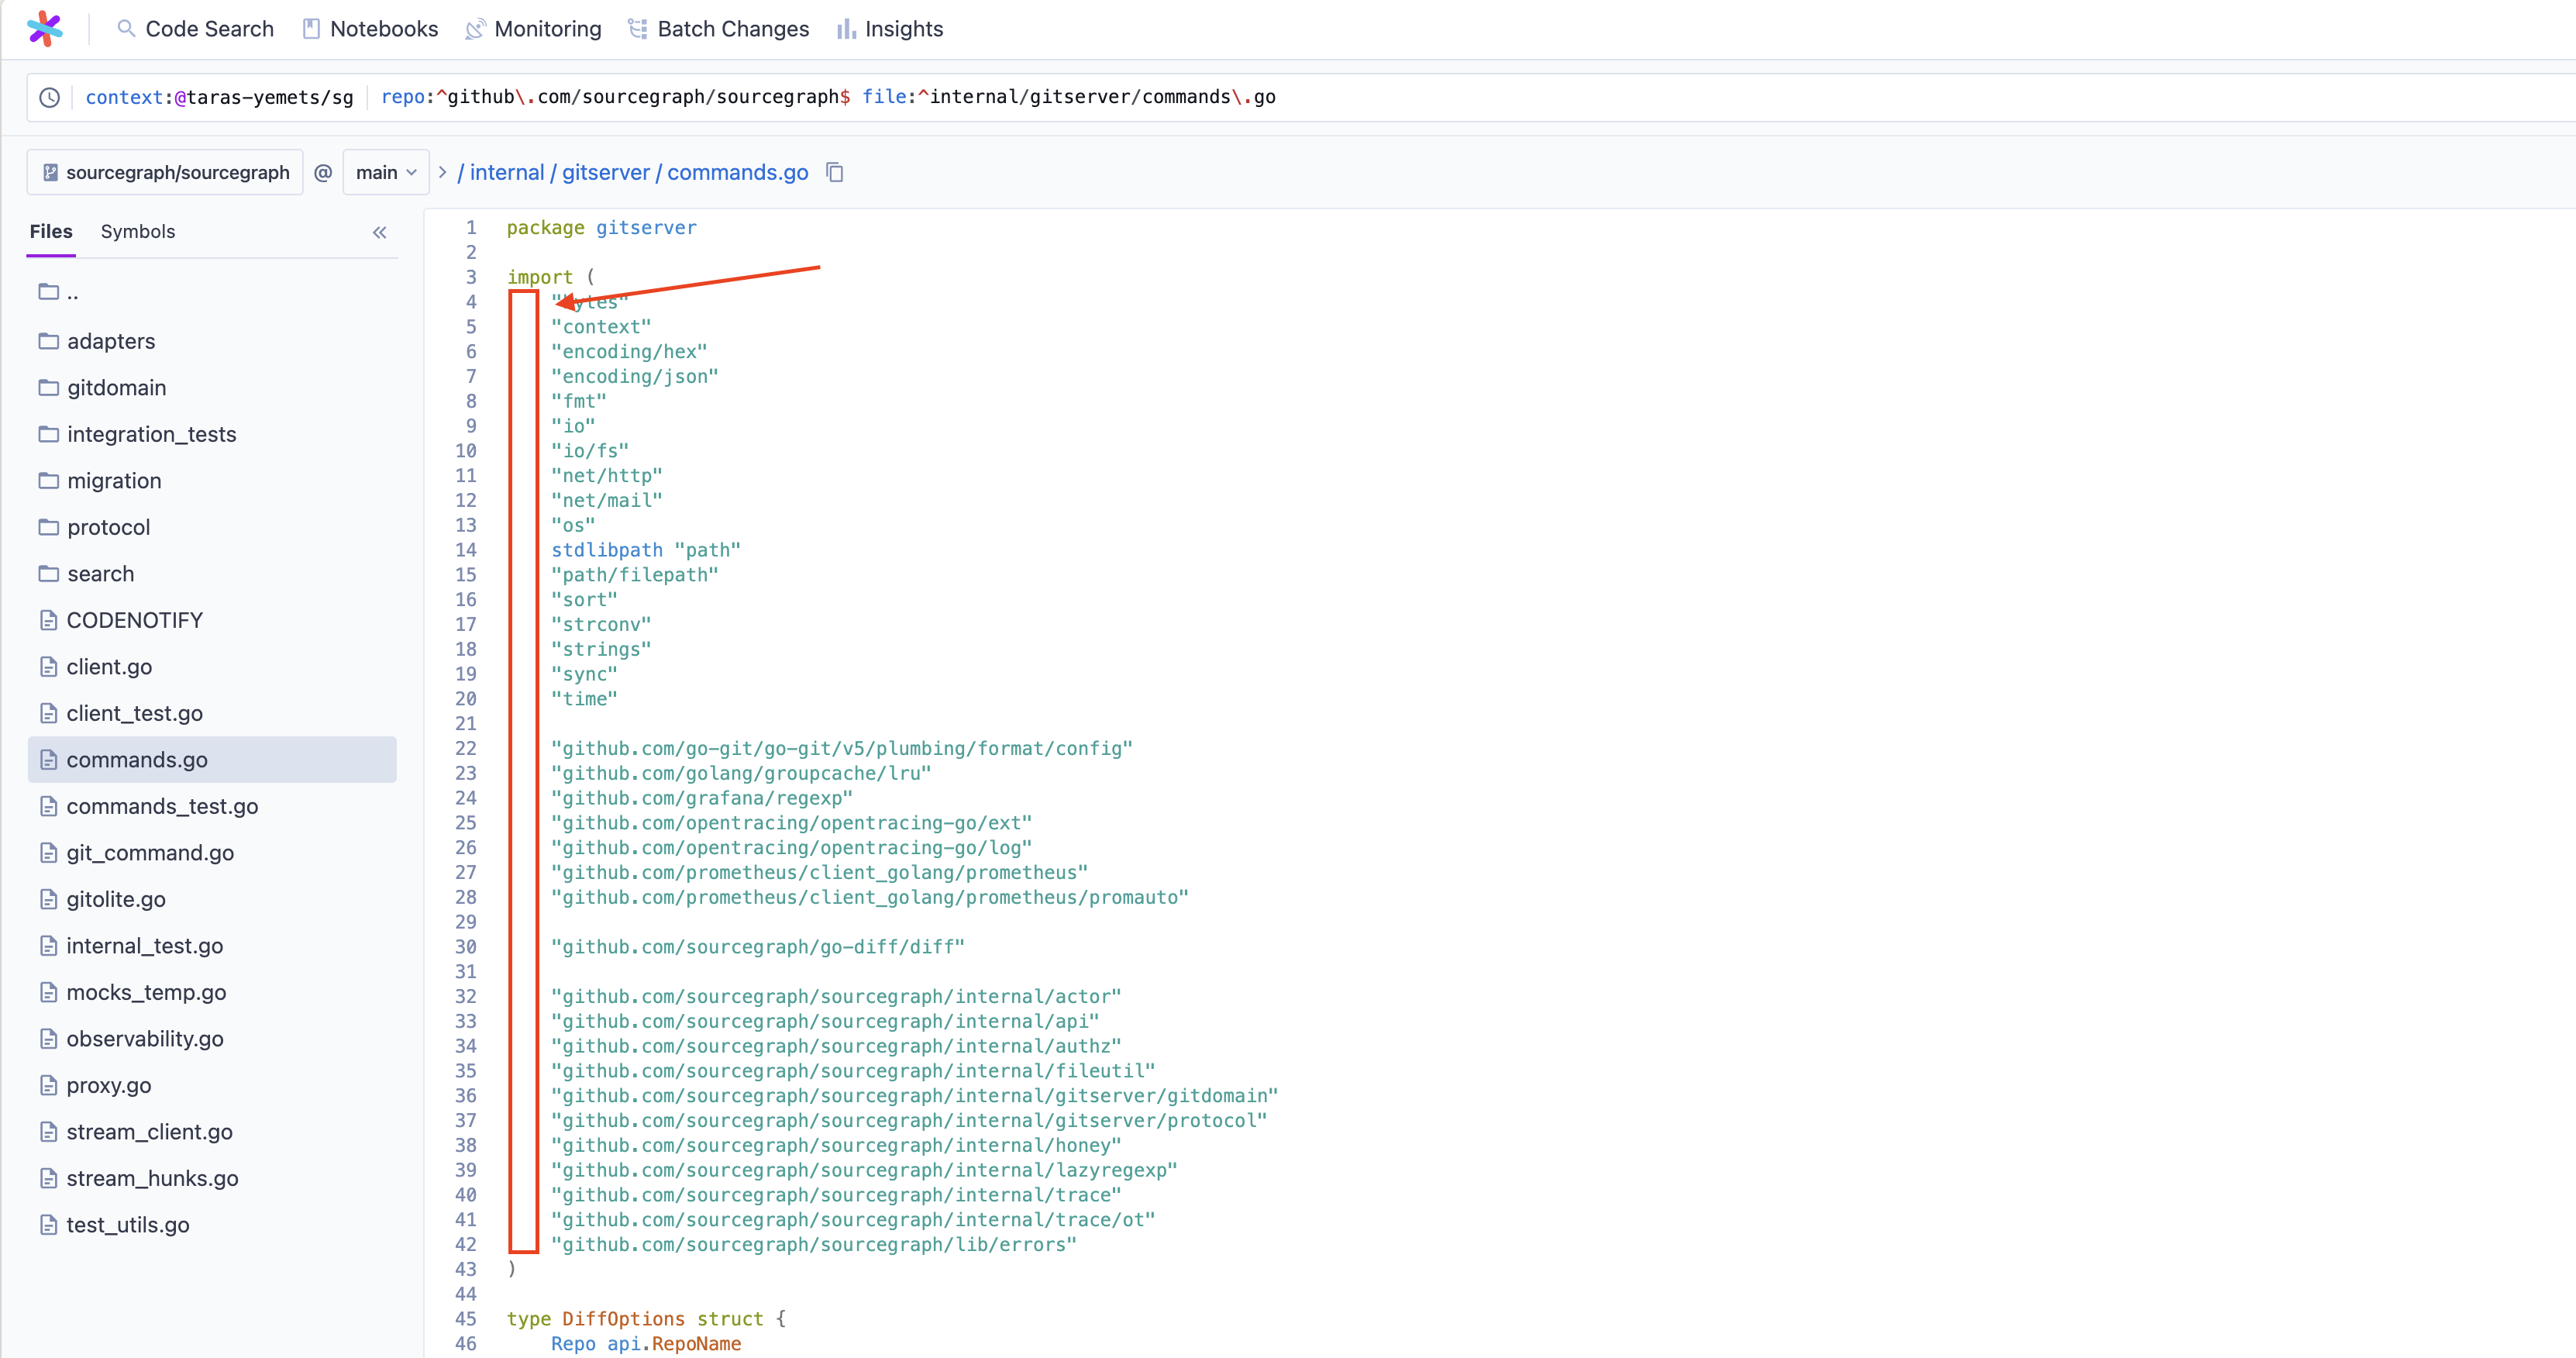
Task: Click the Sourcegraph logo icon
Action: 44,28
